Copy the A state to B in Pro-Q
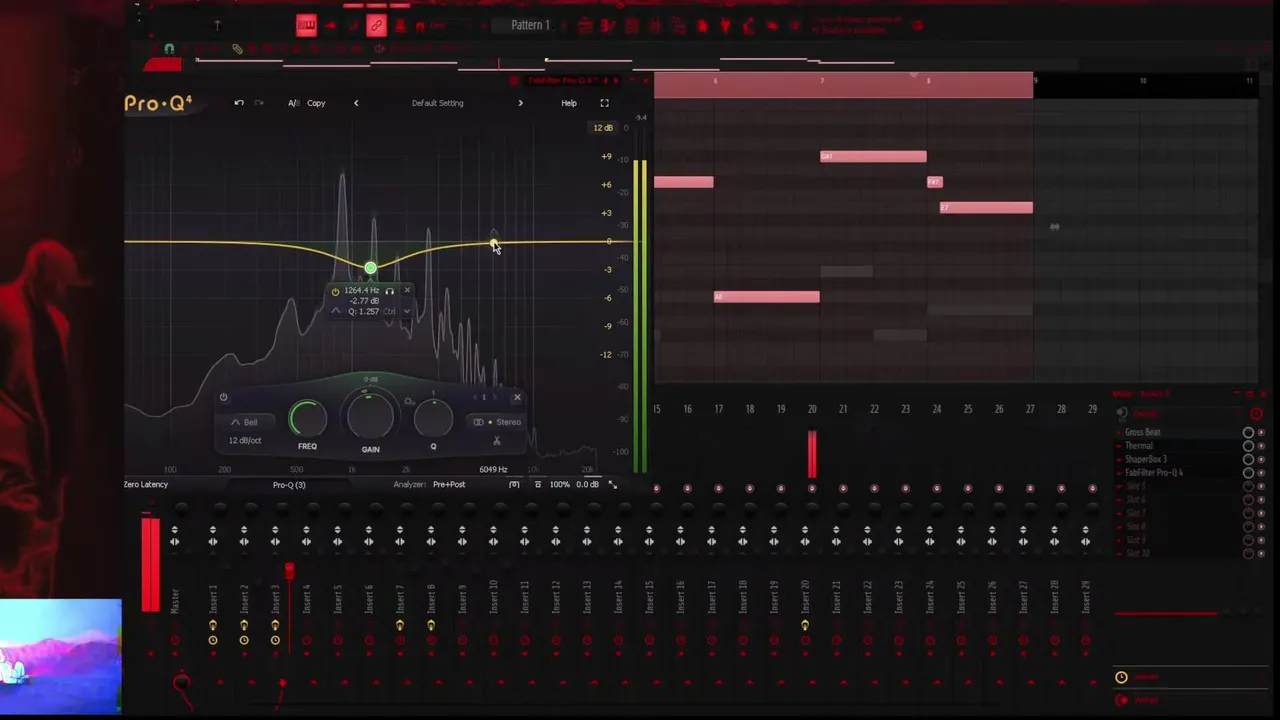Viewport: 1280px width, 720px height. pos(316,103)
